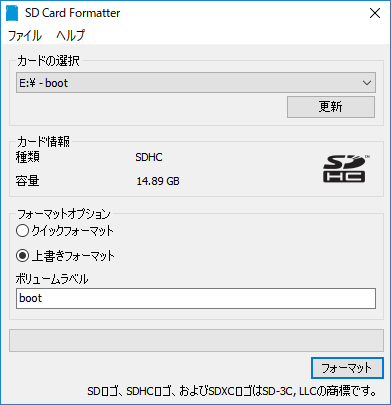
Task: Click the capacity value 14.89 GB
Action: (158, 181)
